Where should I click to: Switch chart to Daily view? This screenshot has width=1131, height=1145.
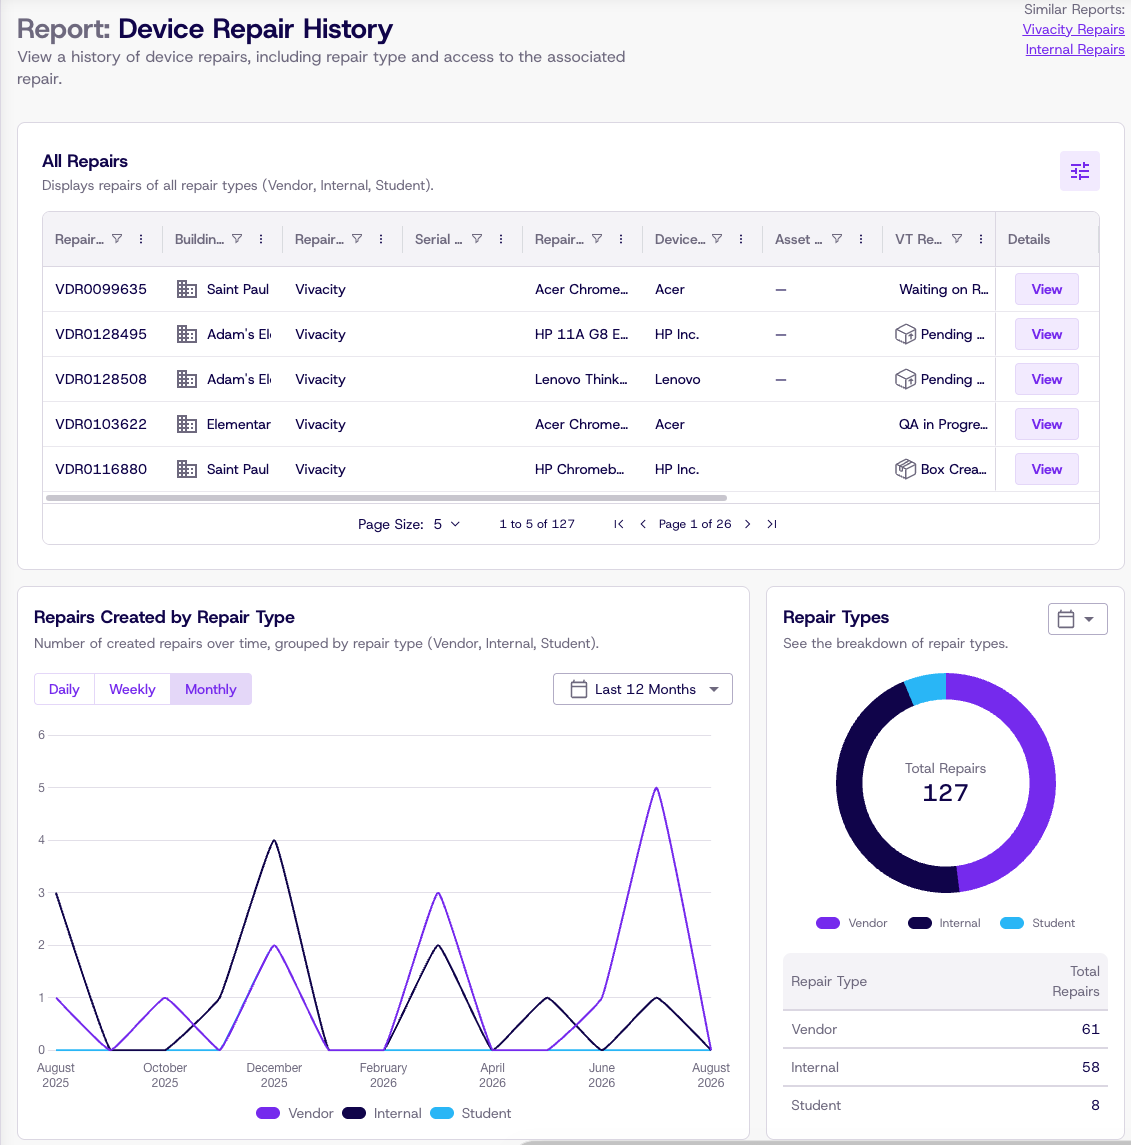64,689
